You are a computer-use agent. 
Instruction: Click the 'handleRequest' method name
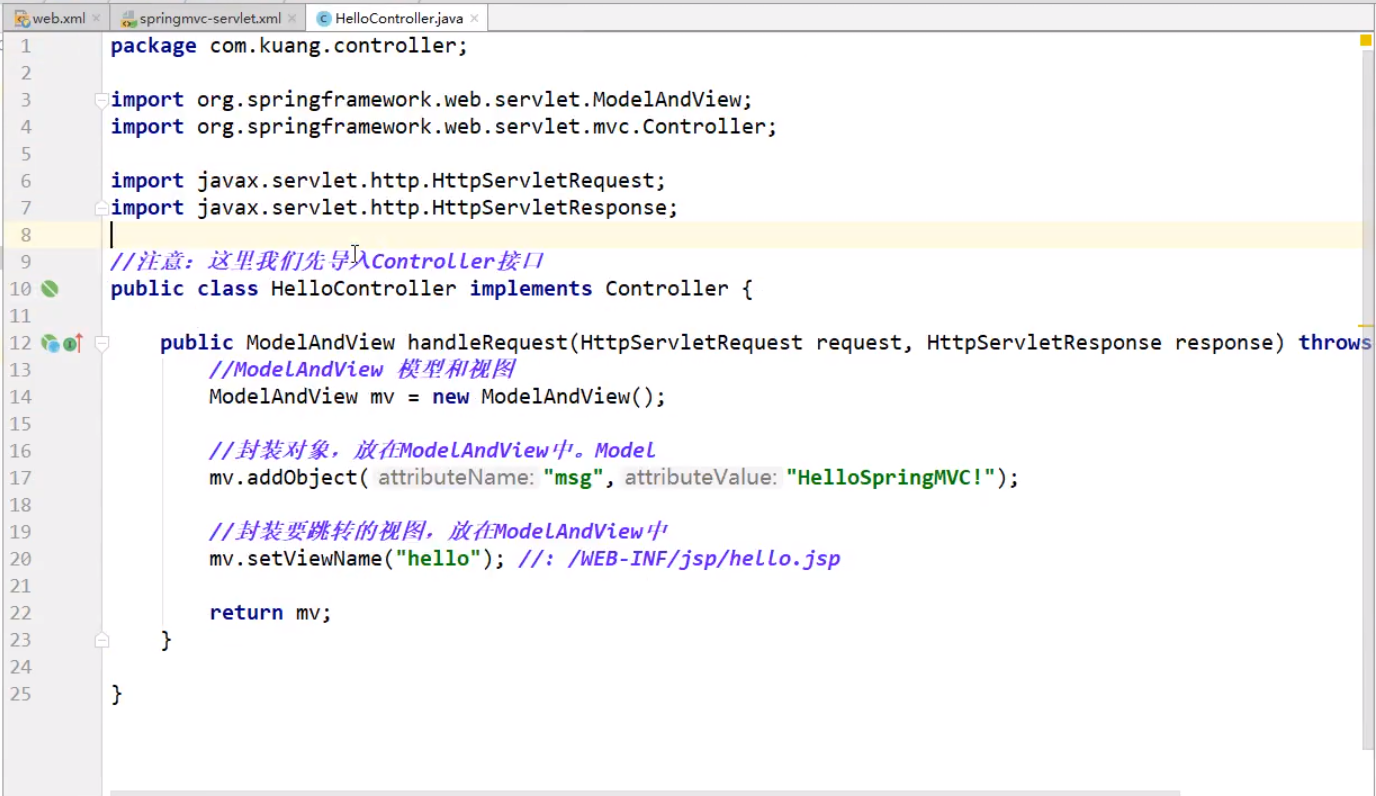pos(488,343)
